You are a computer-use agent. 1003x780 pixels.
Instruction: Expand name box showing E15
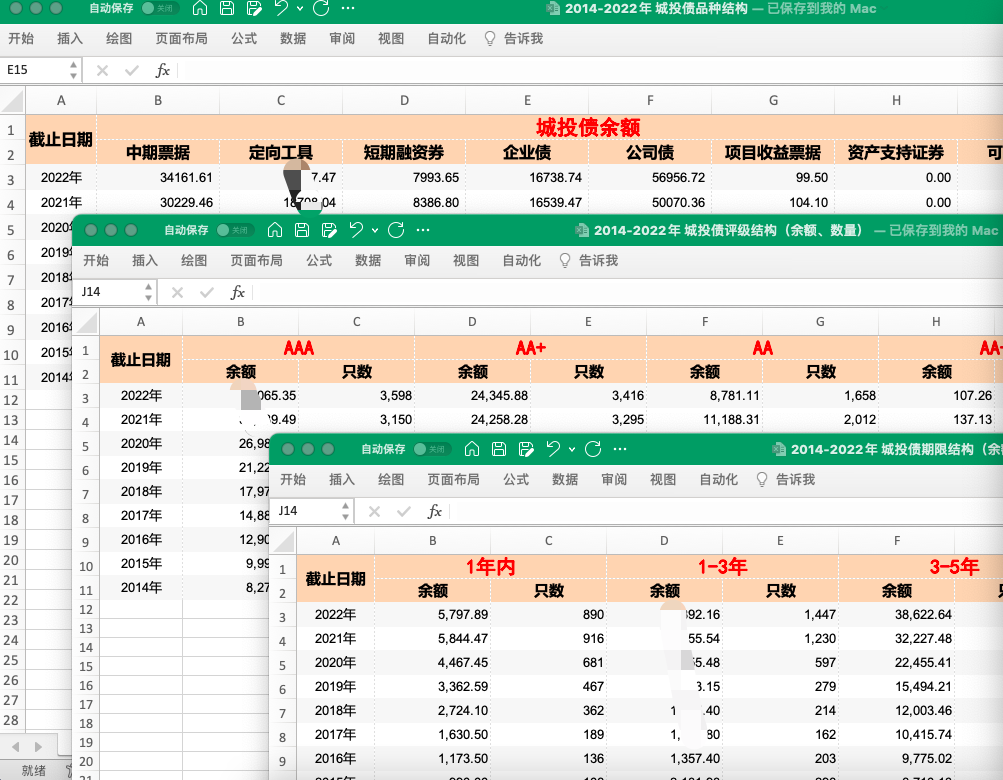[x=74, y=70]
